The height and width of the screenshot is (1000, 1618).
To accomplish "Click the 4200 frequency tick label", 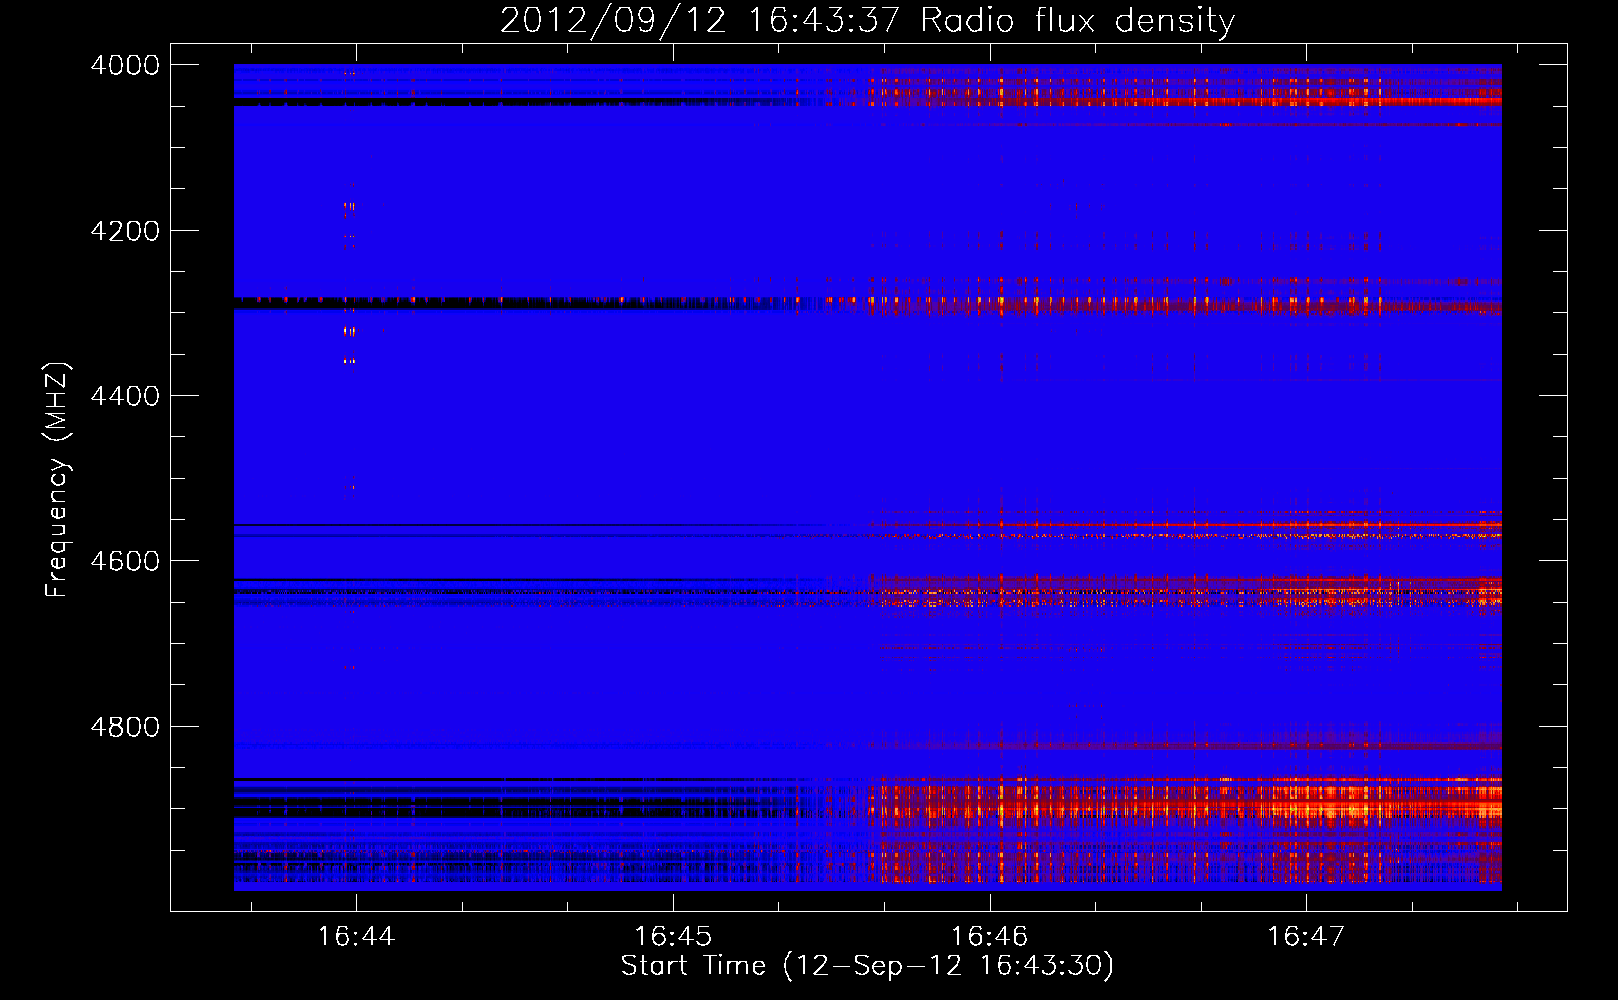I will point(125,231).
